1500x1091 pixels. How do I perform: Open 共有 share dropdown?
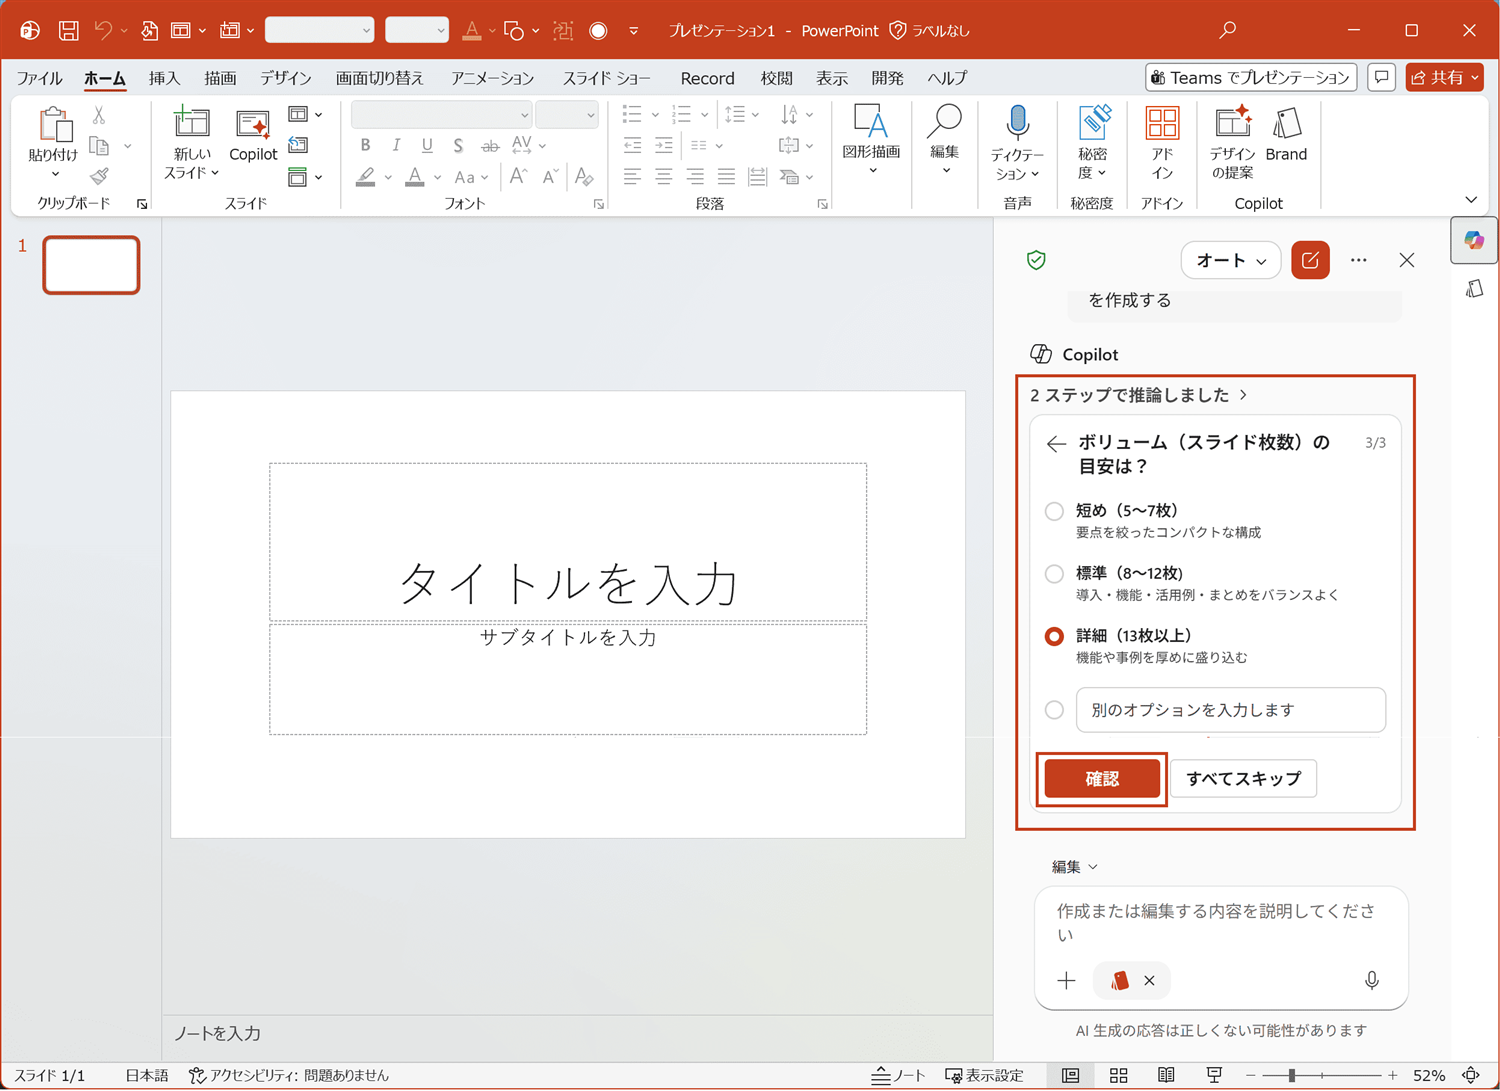(x=1444, y=78)
